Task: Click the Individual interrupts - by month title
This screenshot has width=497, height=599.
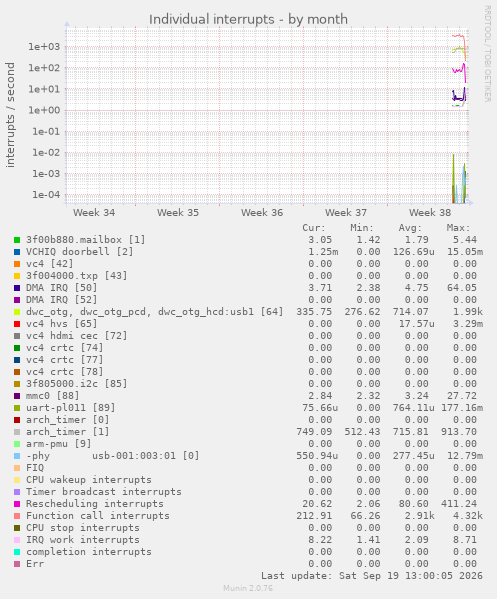Action: (248, 19)
